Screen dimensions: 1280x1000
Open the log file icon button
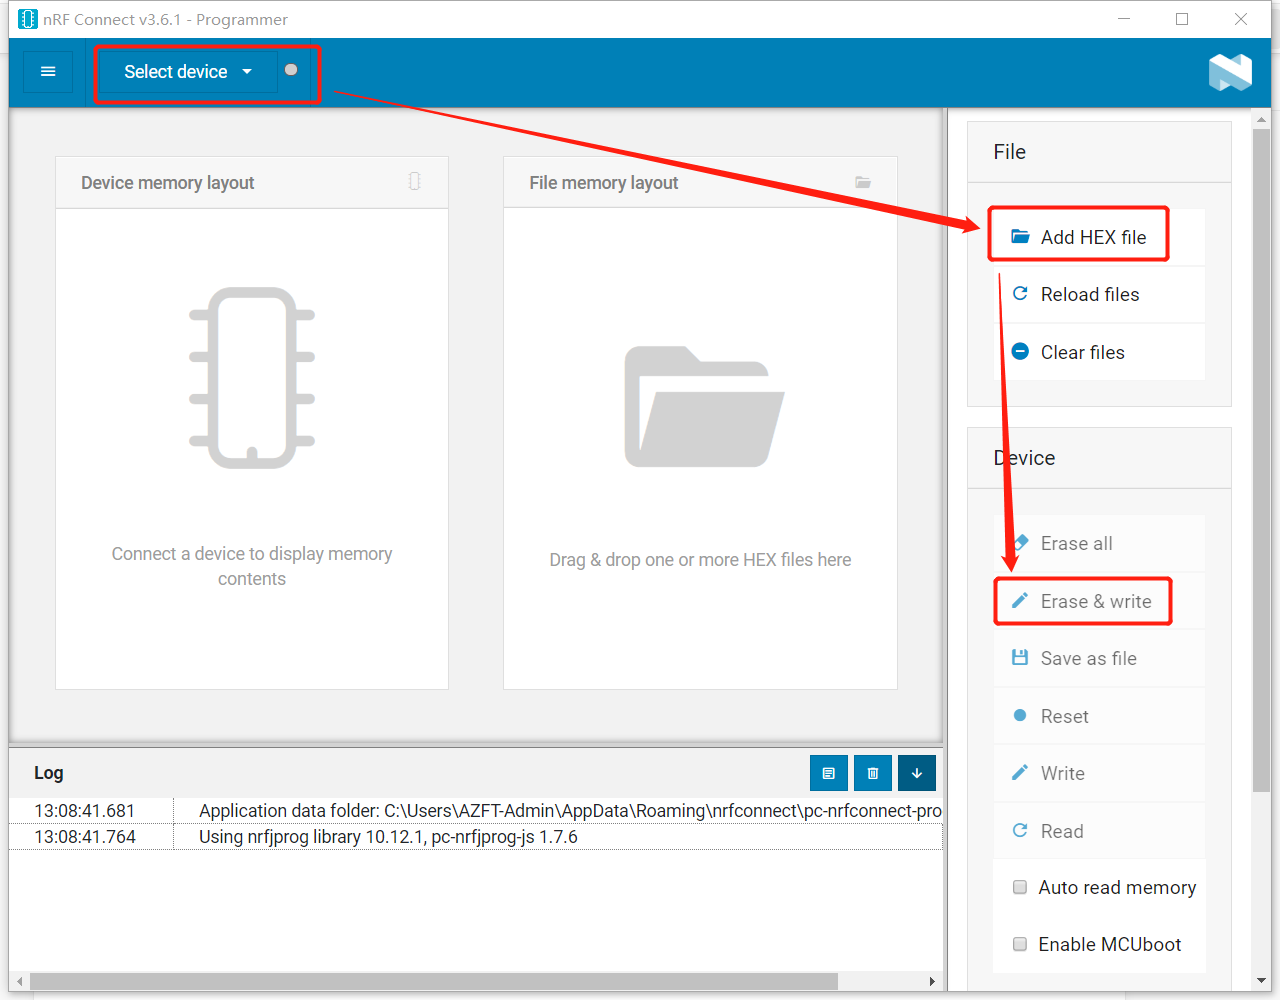(x=829, y=773)
